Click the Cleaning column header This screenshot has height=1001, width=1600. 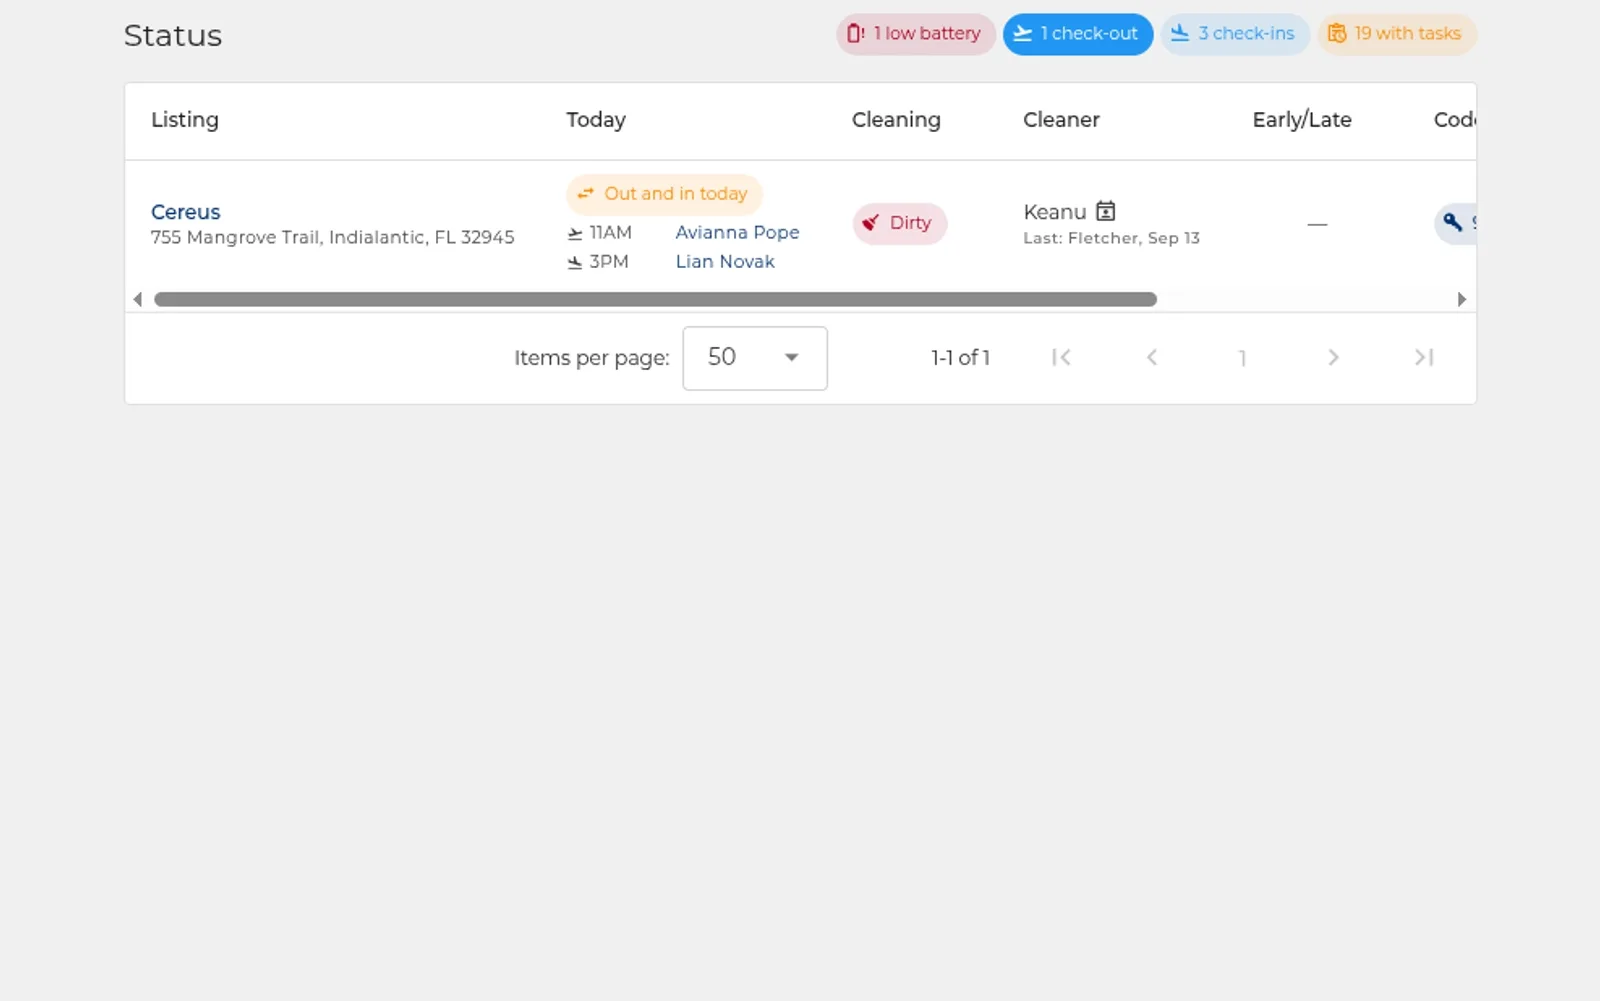[896, 120]
